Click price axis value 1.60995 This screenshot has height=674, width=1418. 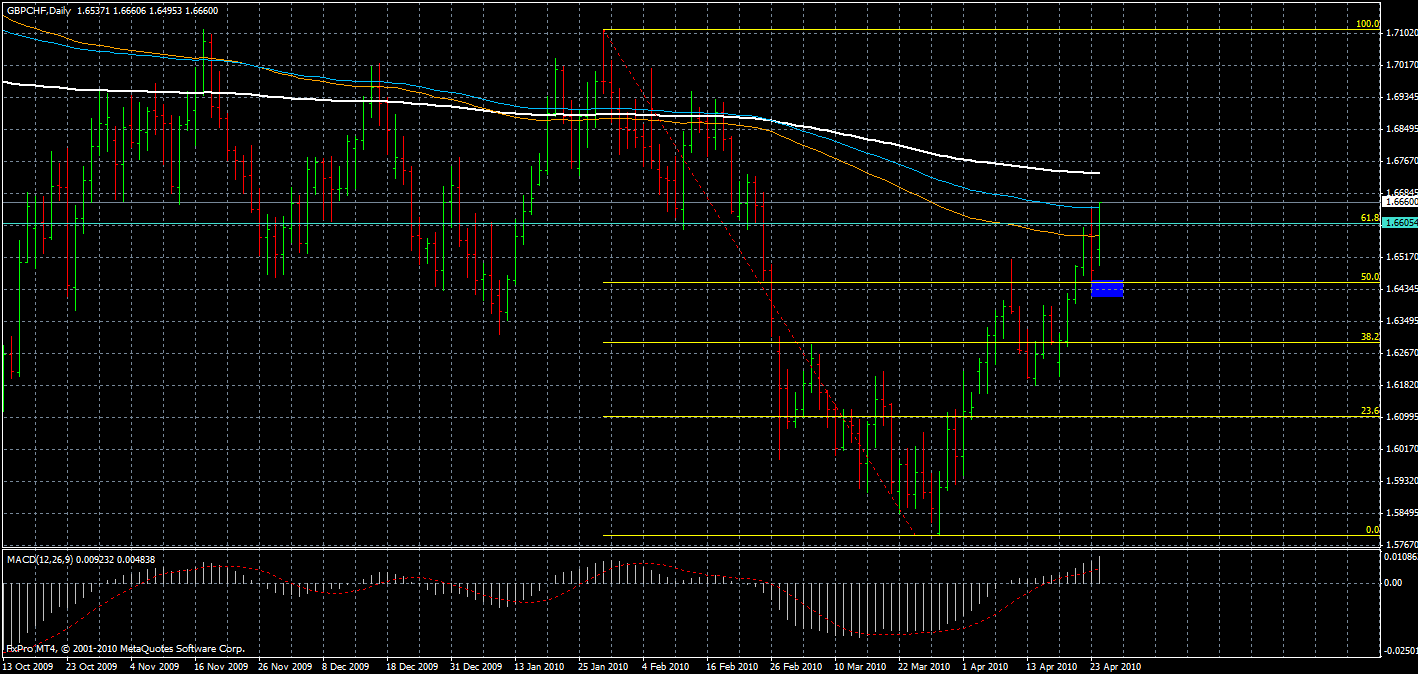point(1401,417)
